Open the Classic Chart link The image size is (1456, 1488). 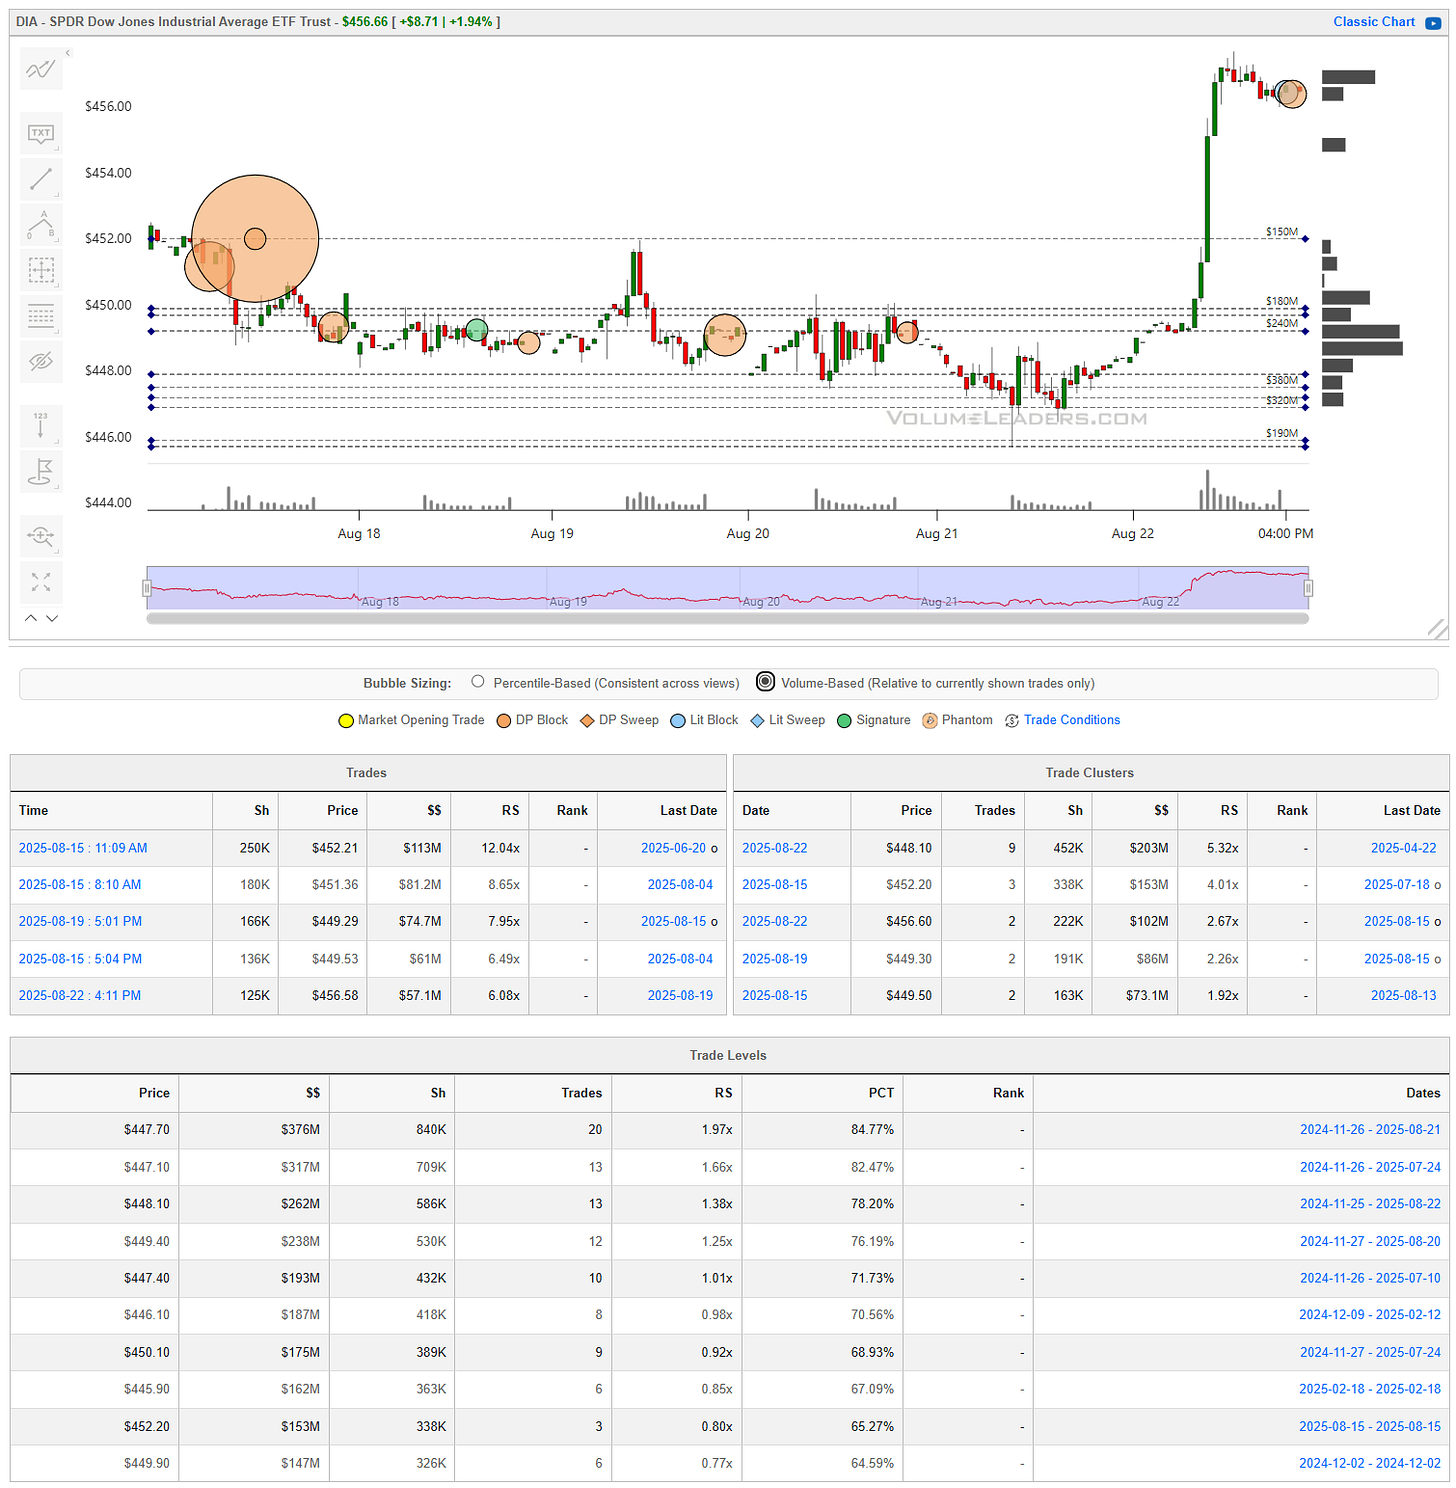[1373, 22]
